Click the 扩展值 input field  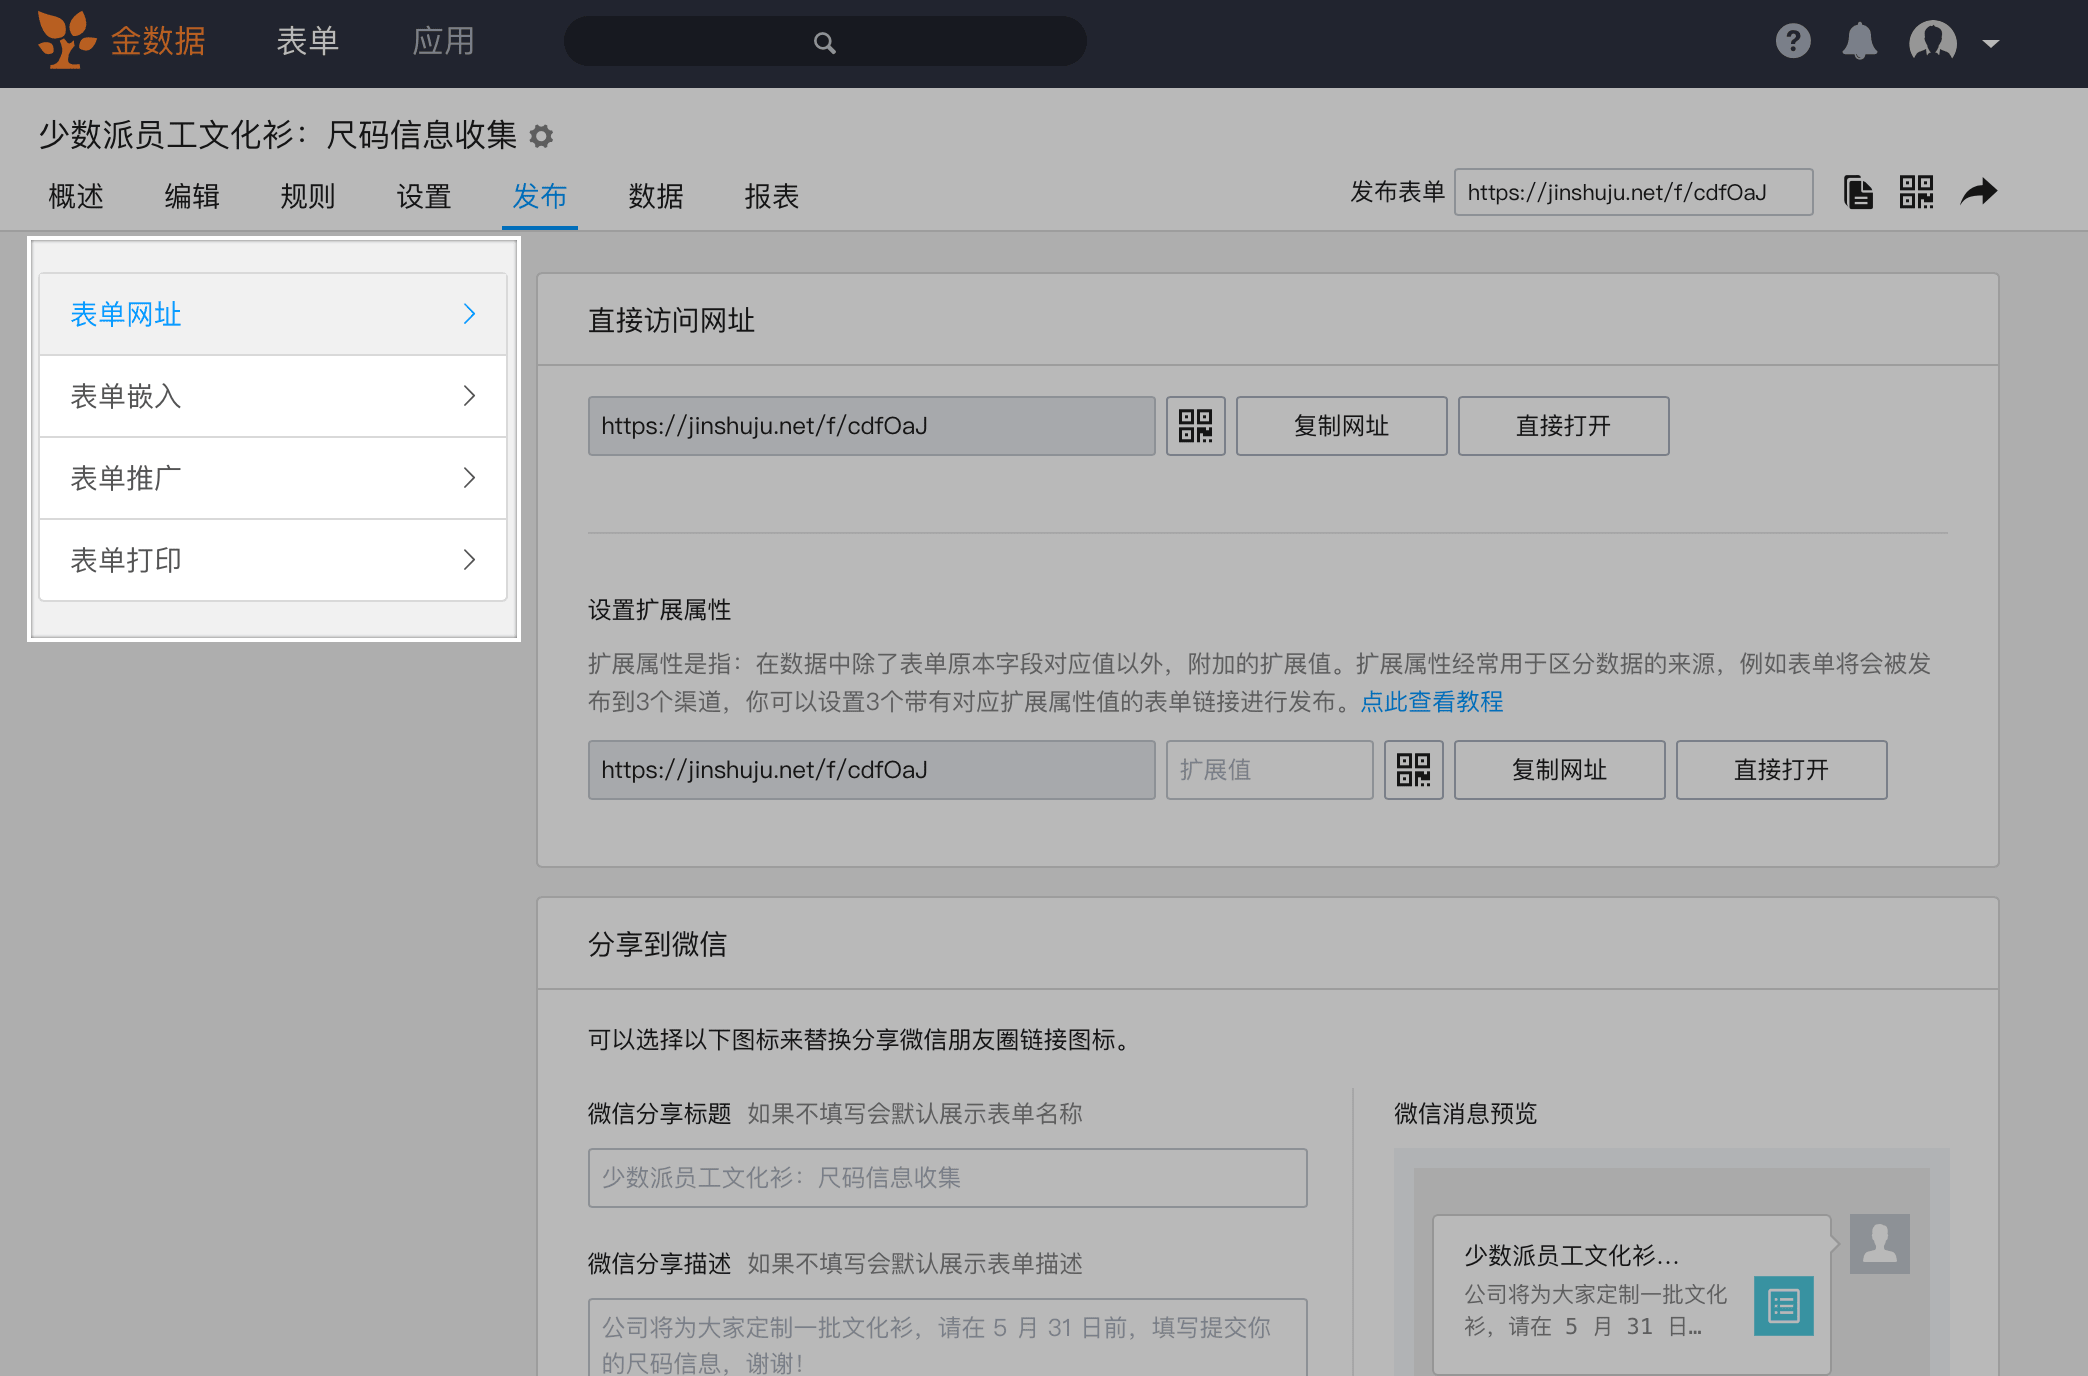click(1269, 770)
